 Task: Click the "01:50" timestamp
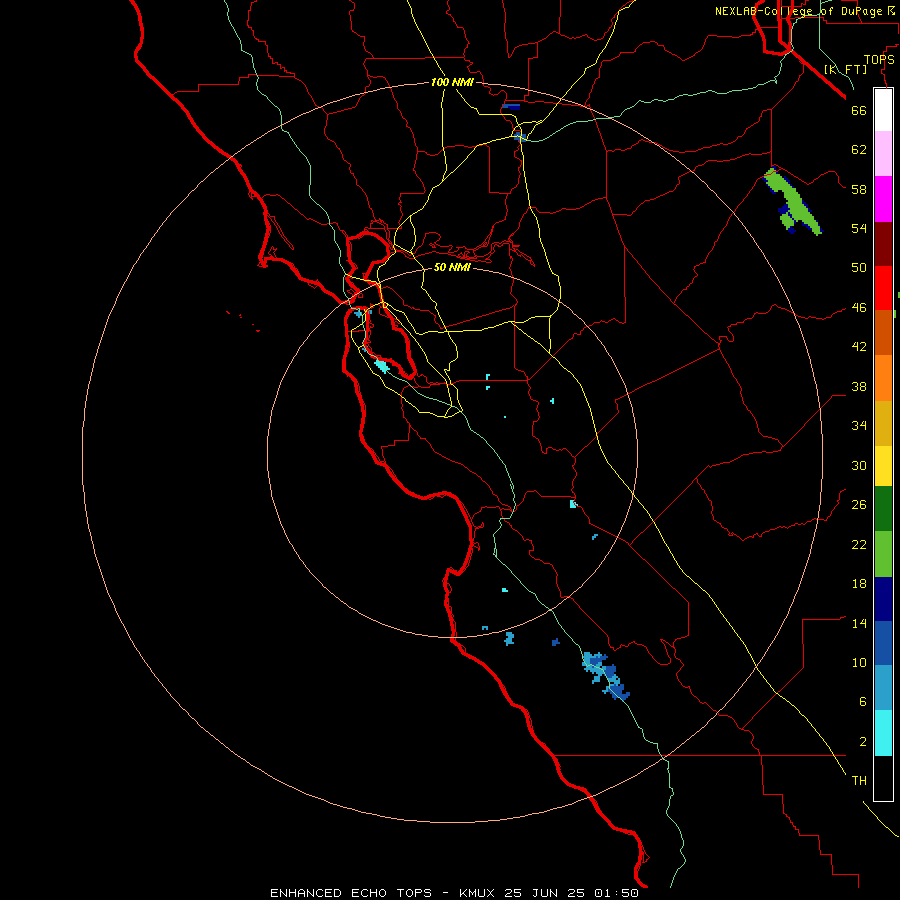(616, 893)
